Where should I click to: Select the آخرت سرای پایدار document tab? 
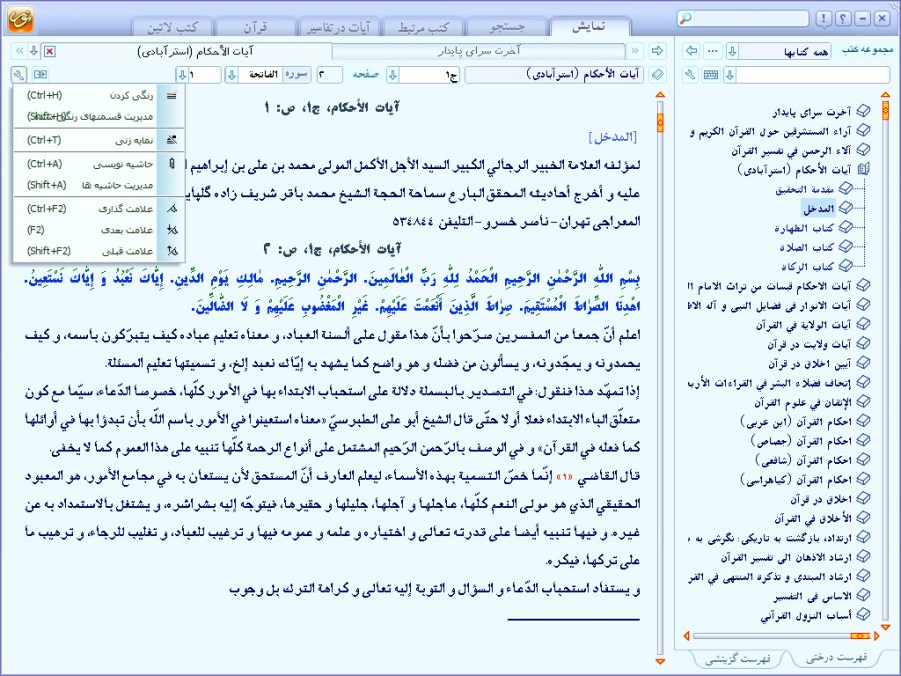pos(479,51)
